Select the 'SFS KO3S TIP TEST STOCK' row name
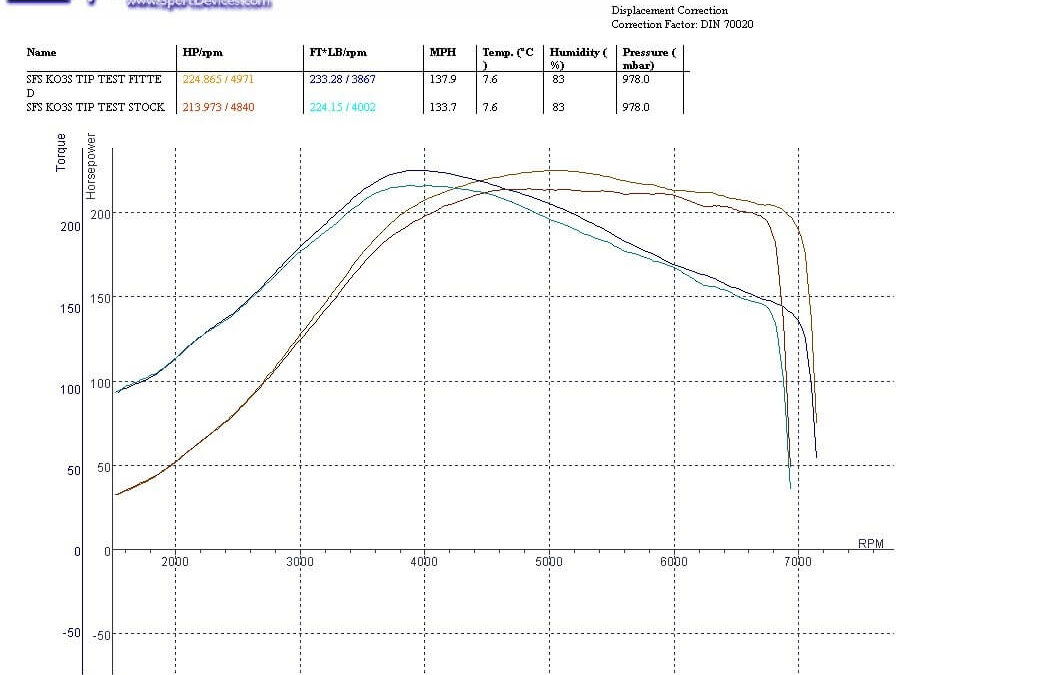The height and width of the screenshot is (675, 1052). pyautogui.click(x=95, y=107)
